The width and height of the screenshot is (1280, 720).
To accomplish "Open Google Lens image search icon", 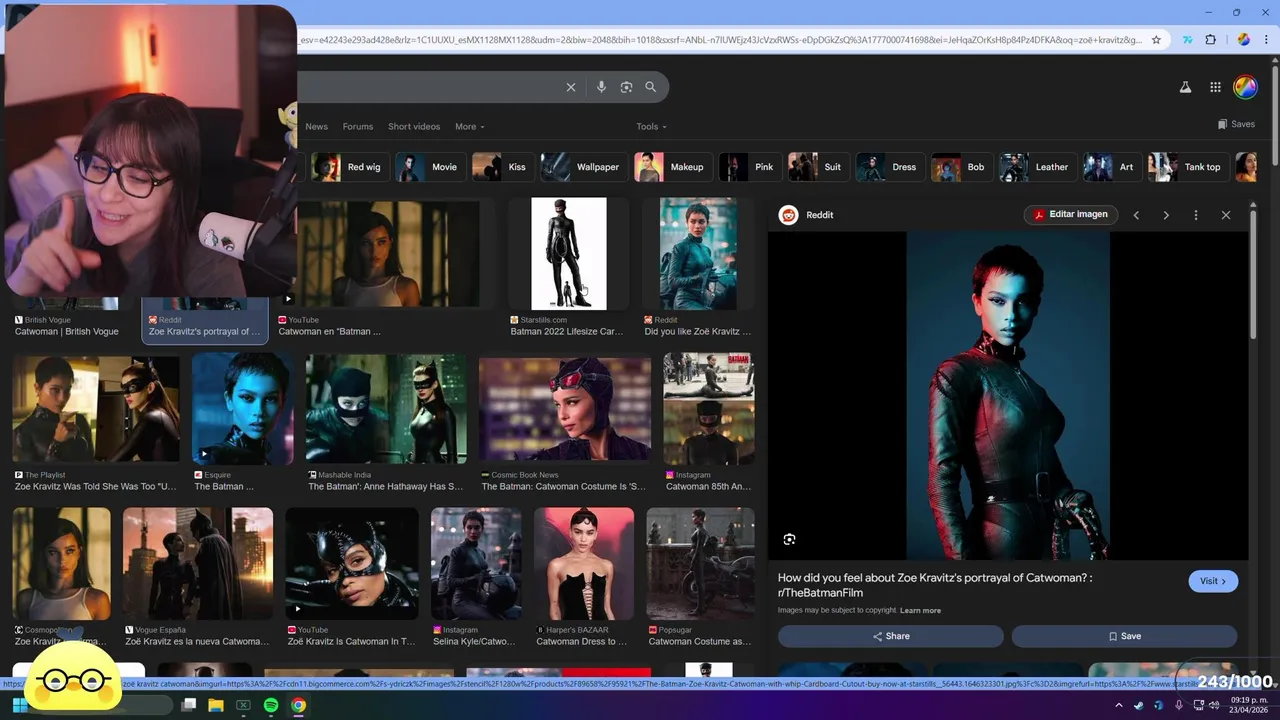I will tap(626, 87).
